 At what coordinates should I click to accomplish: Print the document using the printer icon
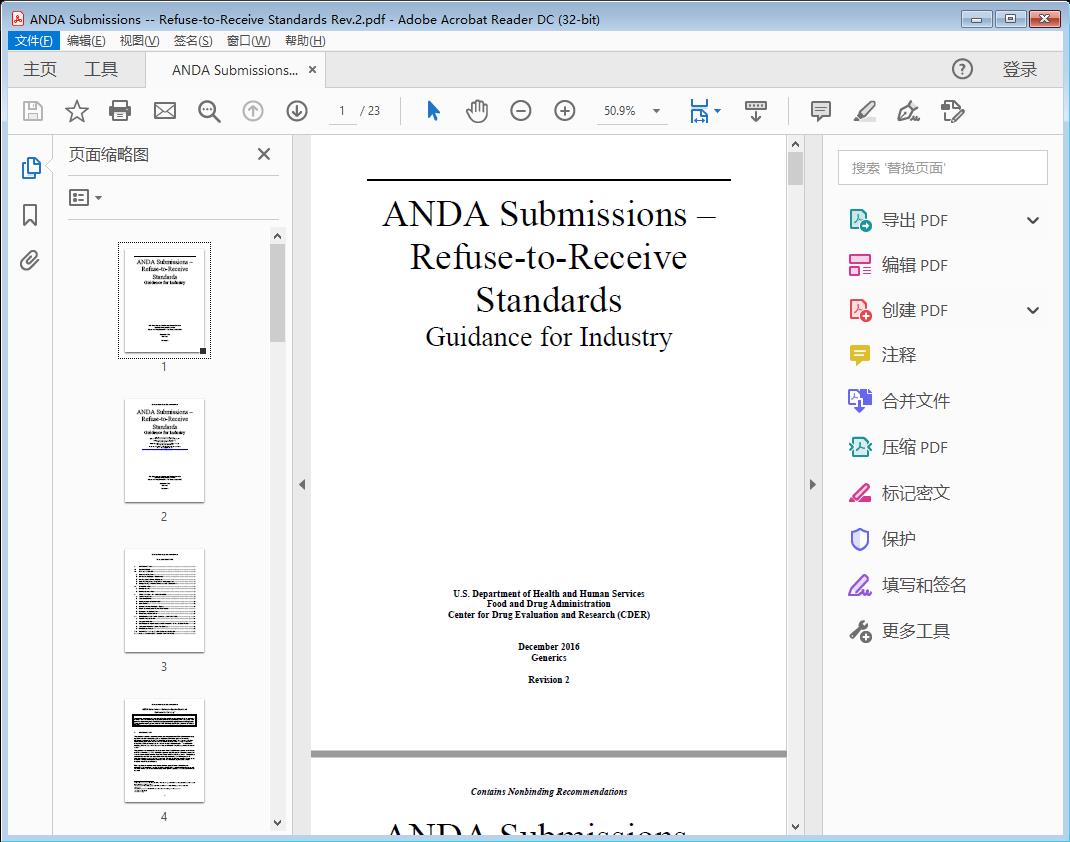point(120,111)
